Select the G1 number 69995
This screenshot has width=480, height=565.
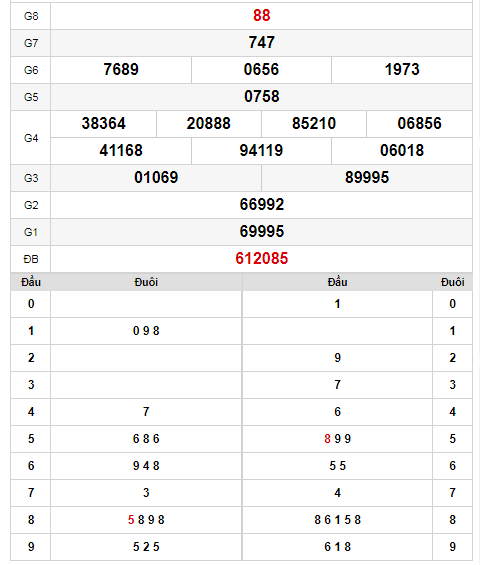tap(262, 232)
